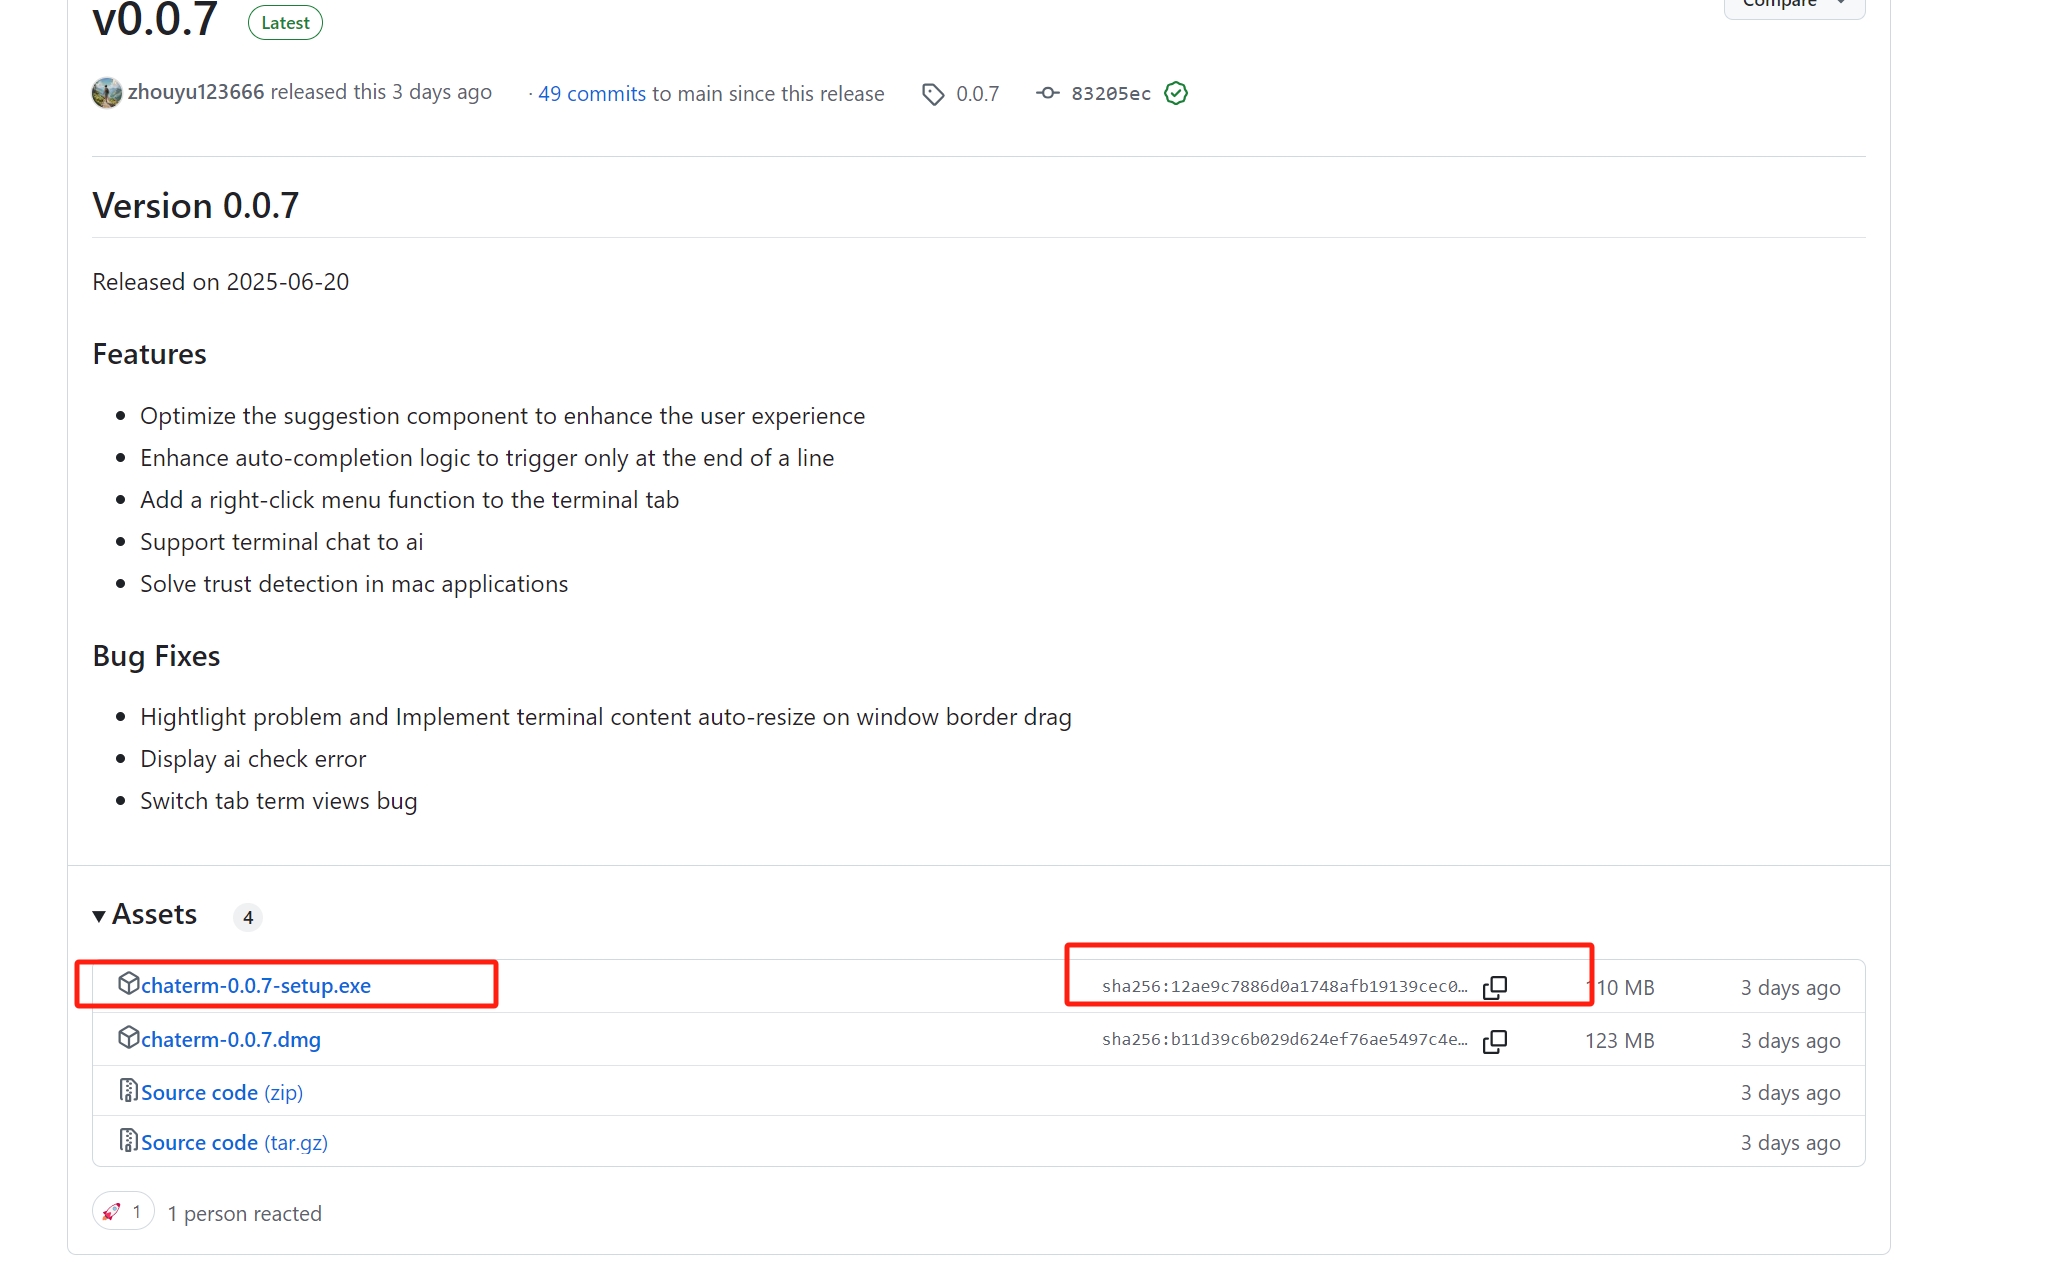Screen dimensions: 2047x1288
Task: Click 'released this 3 days ago' timestamp
Action: click(381, 92)
